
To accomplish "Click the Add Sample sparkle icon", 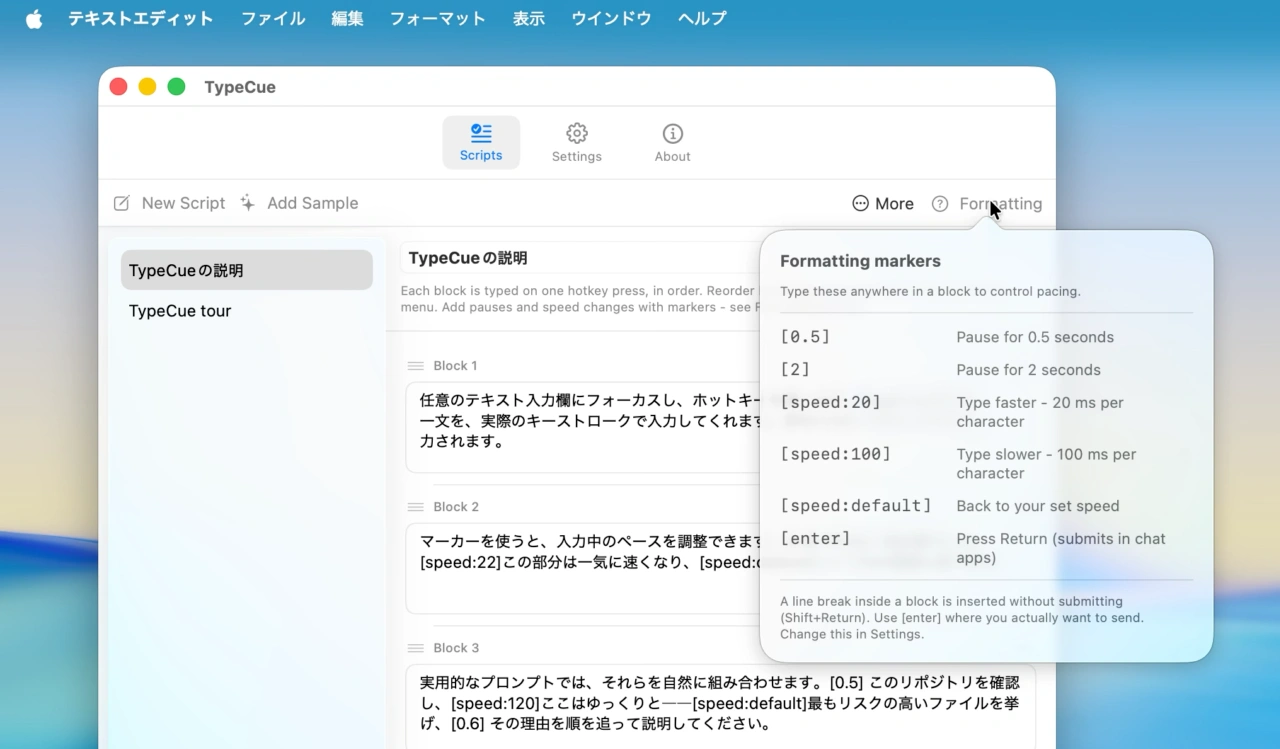I will coord(248,203).
